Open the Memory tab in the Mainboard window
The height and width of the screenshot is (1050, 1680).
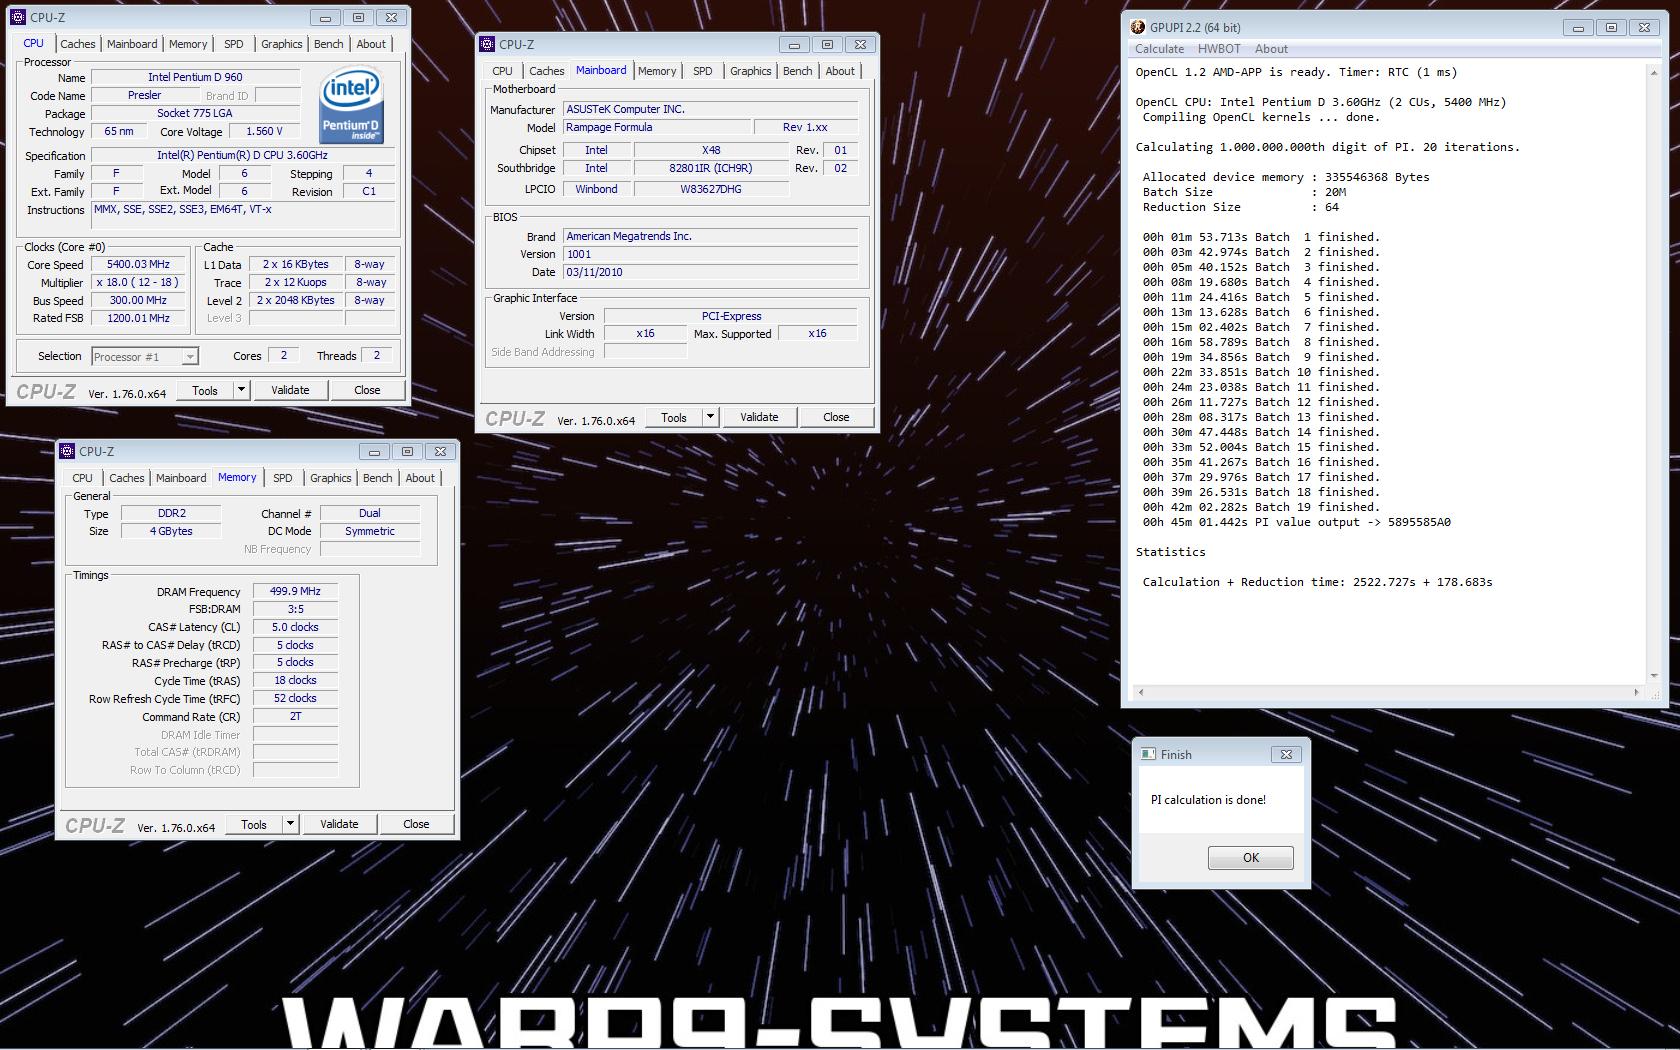[657, 71]
